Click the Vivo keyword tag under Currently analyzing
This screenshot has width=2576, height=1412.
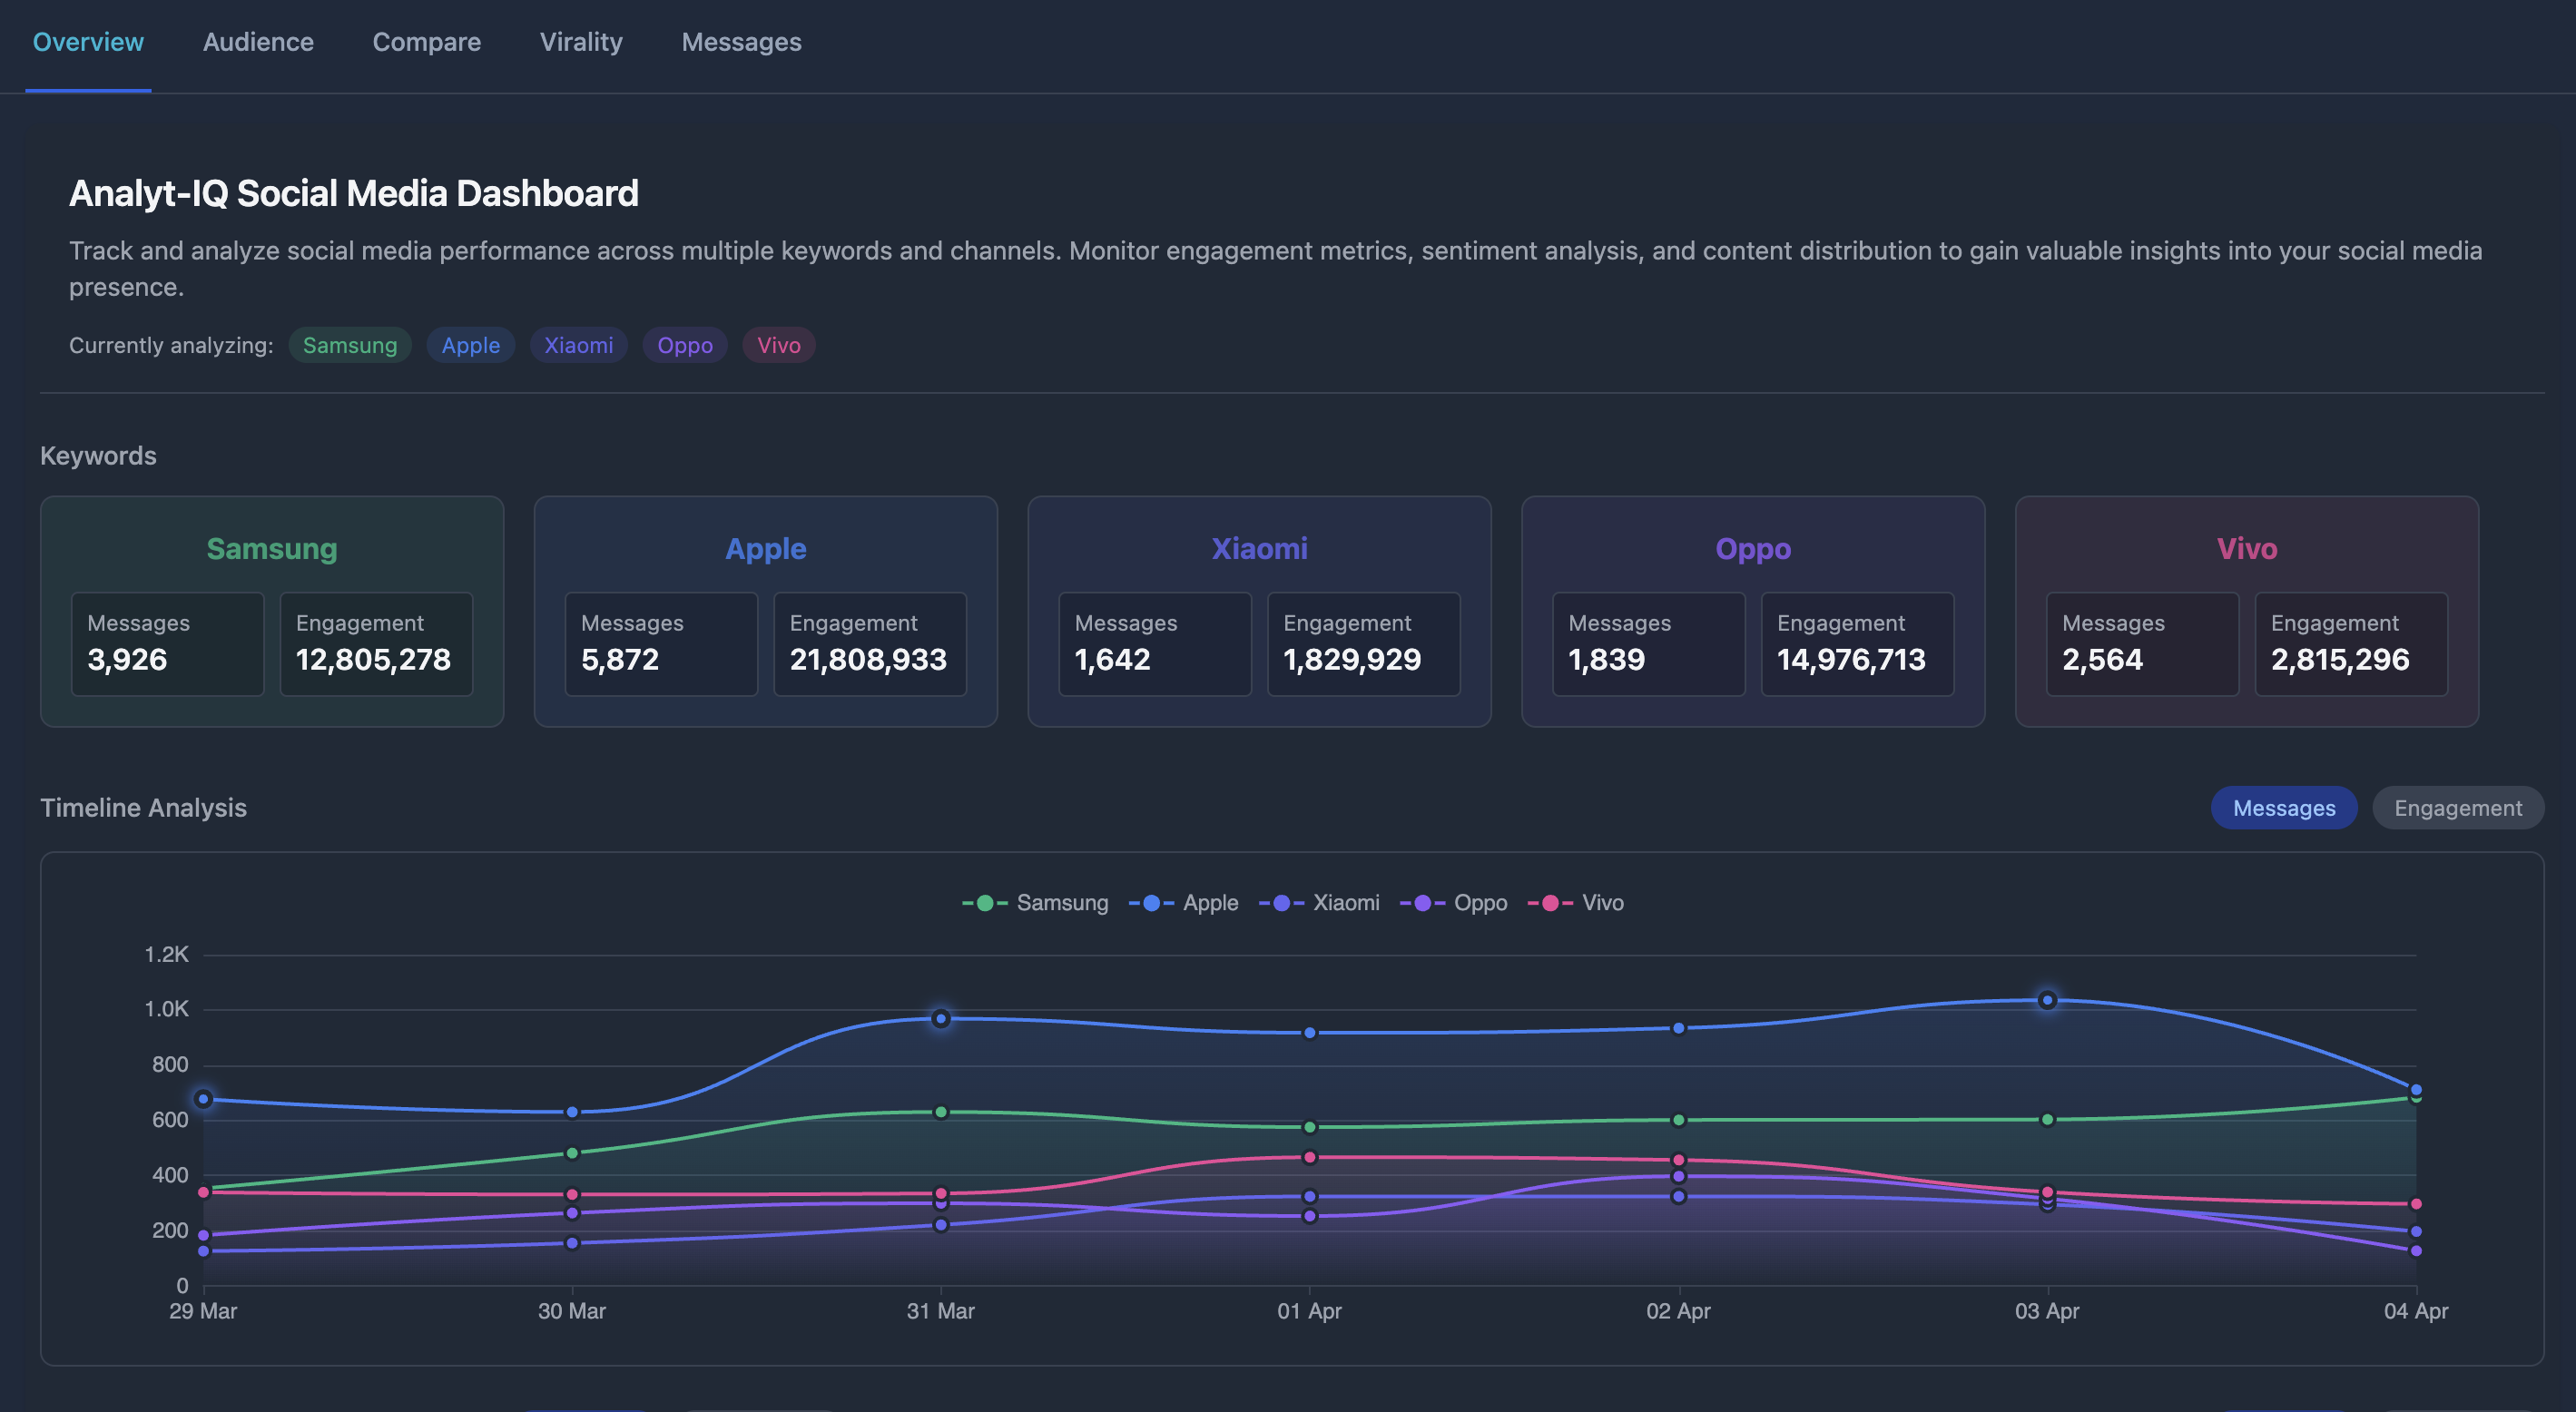[778, 345]
